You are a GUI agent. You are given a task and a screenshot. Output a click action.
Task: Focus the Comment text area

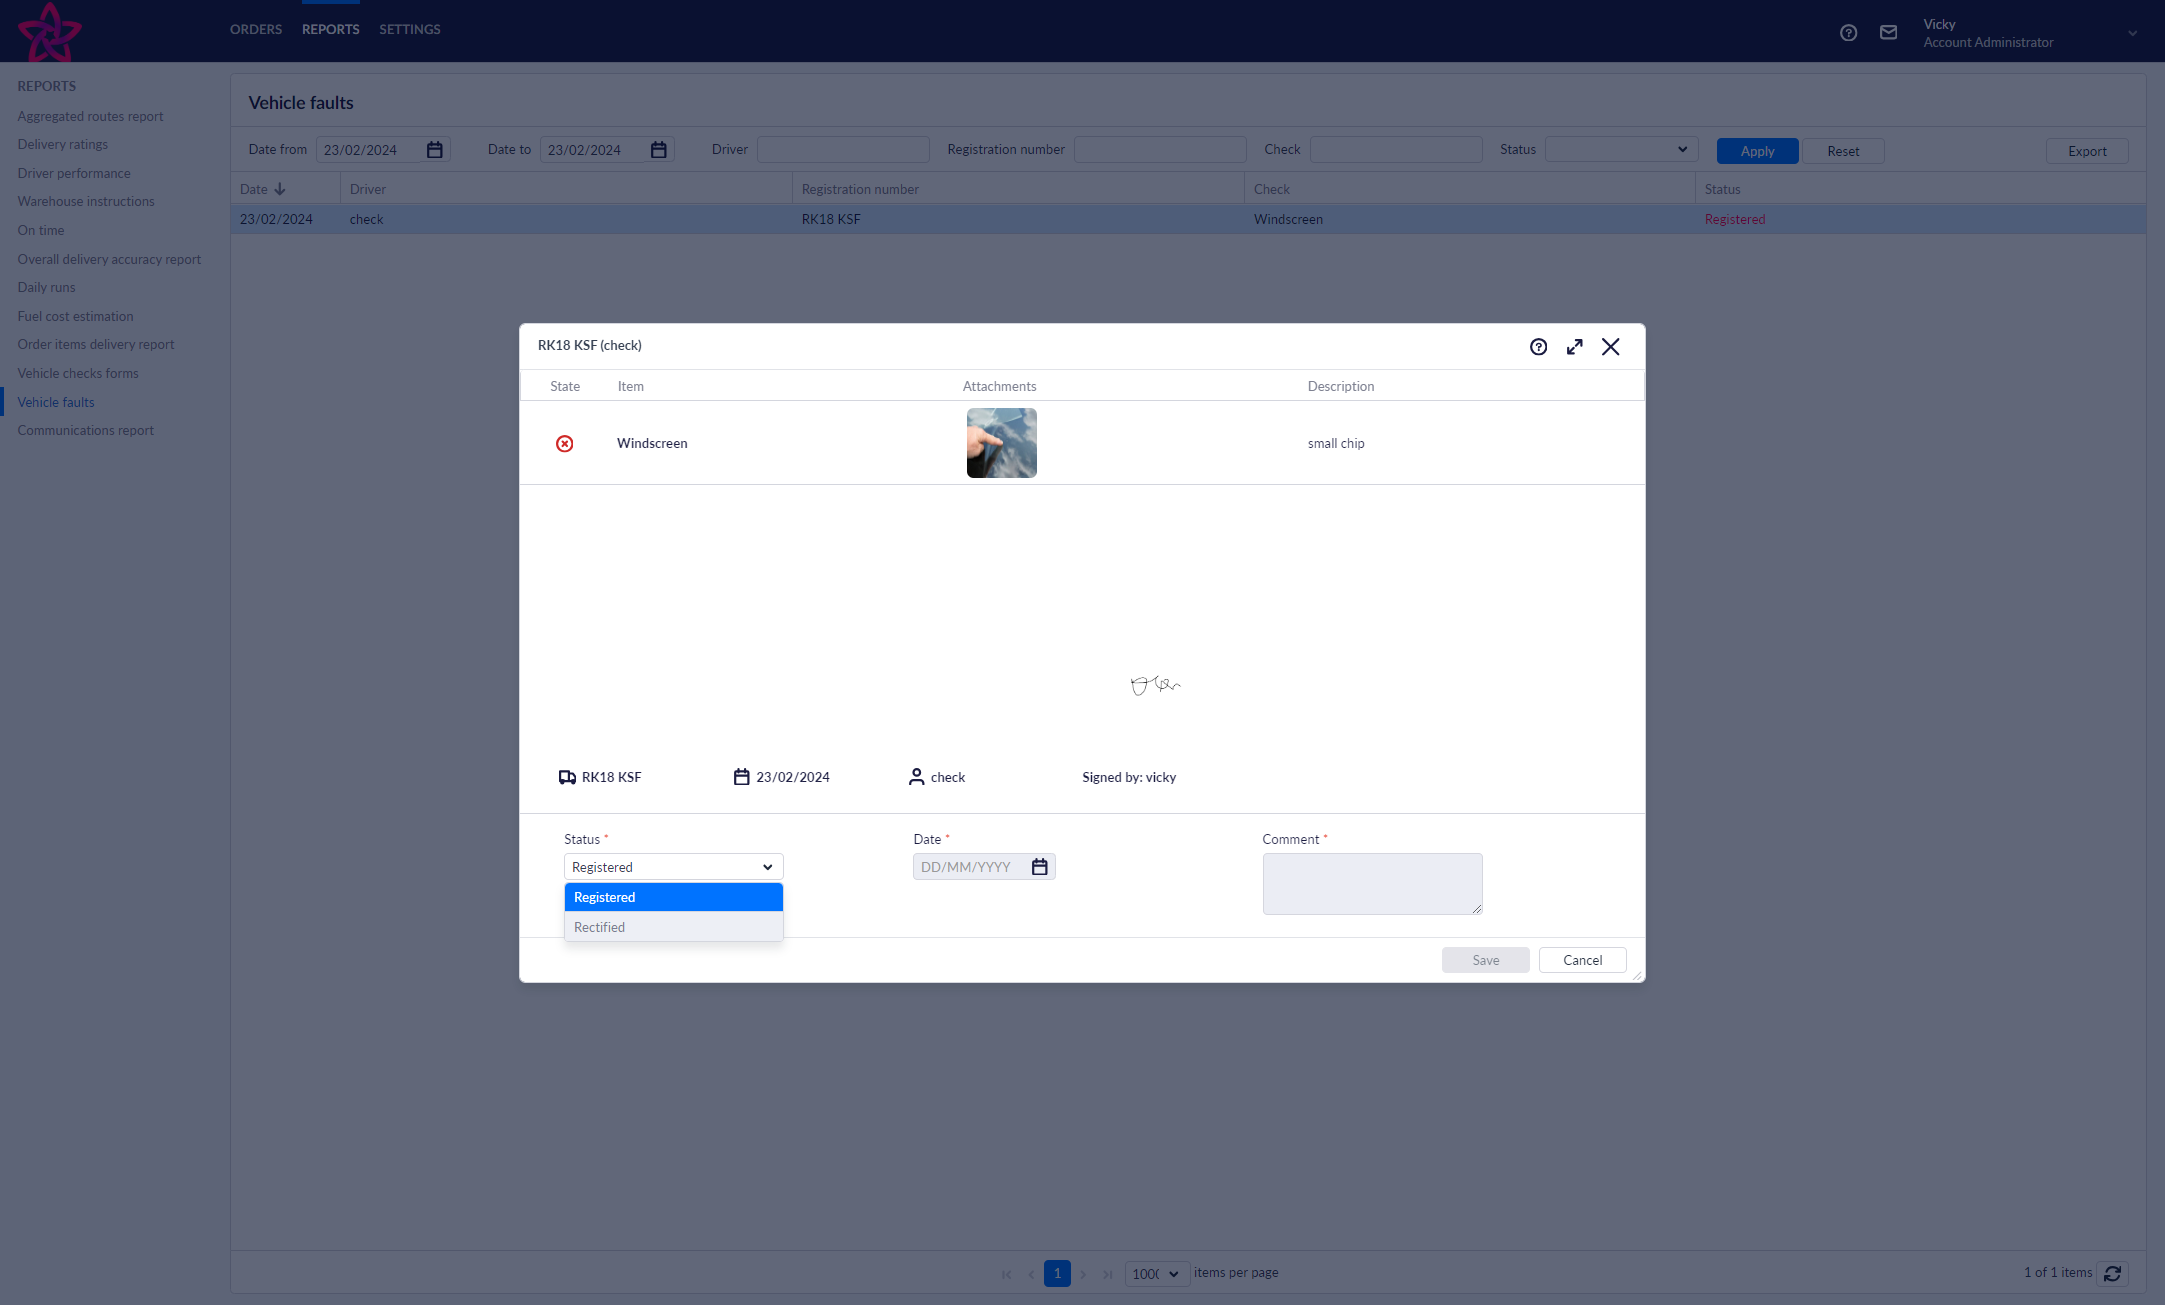coord(1372,884)
